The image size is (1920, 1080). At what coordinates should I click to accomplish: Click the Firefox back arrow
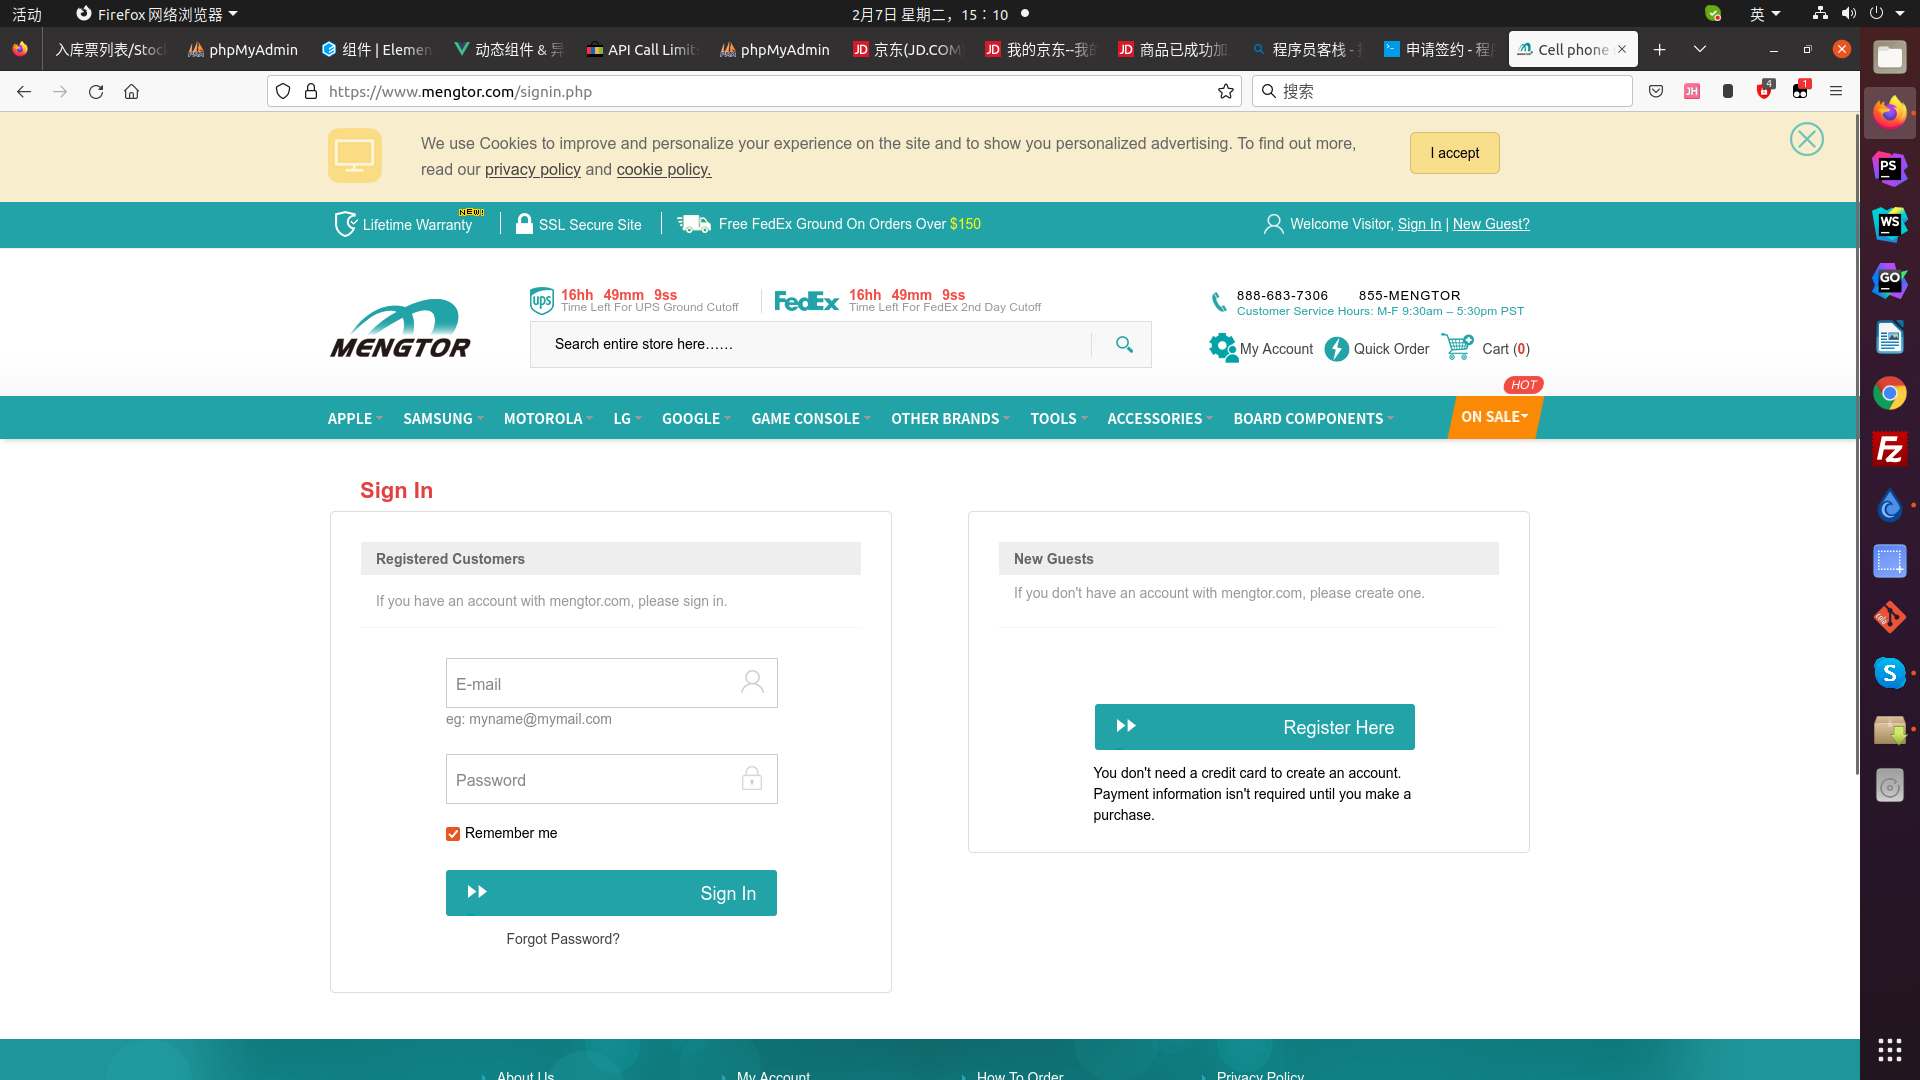(x=24, y=91)
